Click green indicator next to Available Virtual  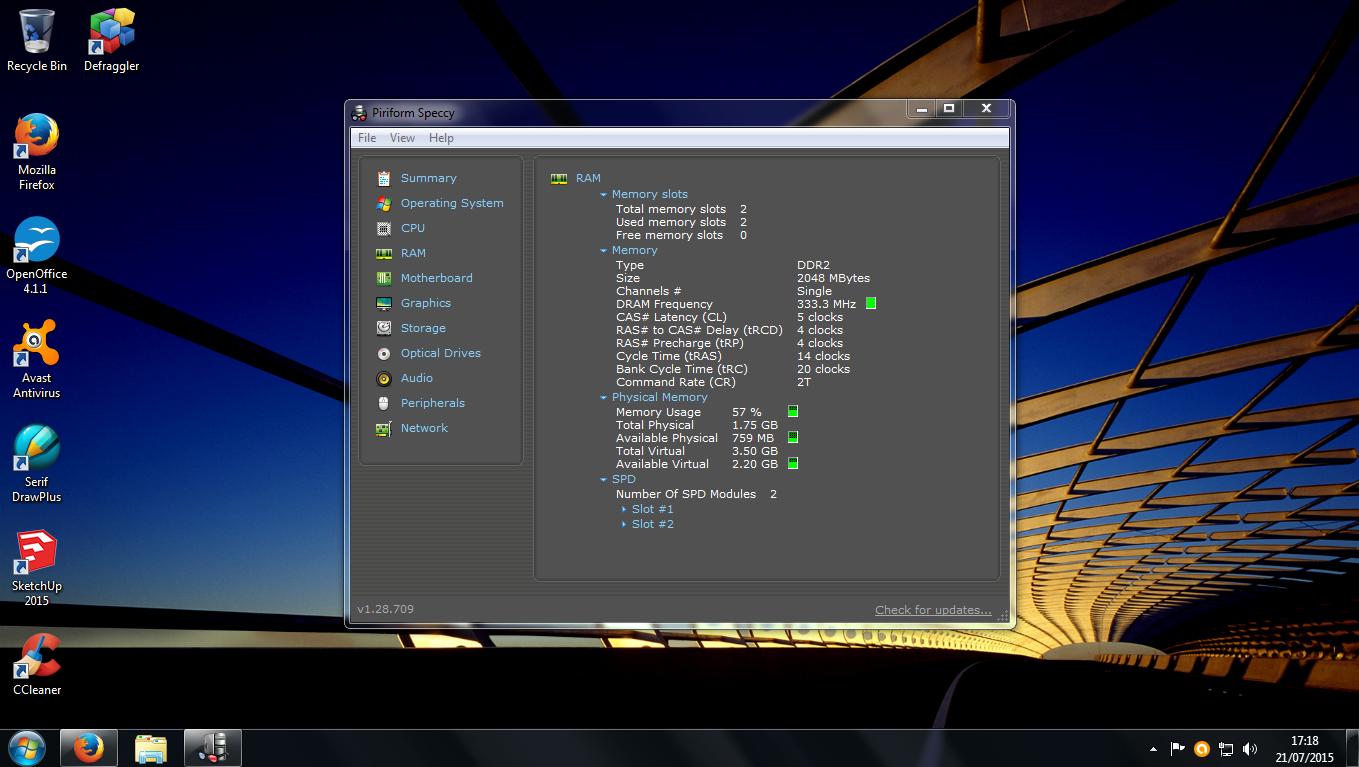[x=793, y=463]
